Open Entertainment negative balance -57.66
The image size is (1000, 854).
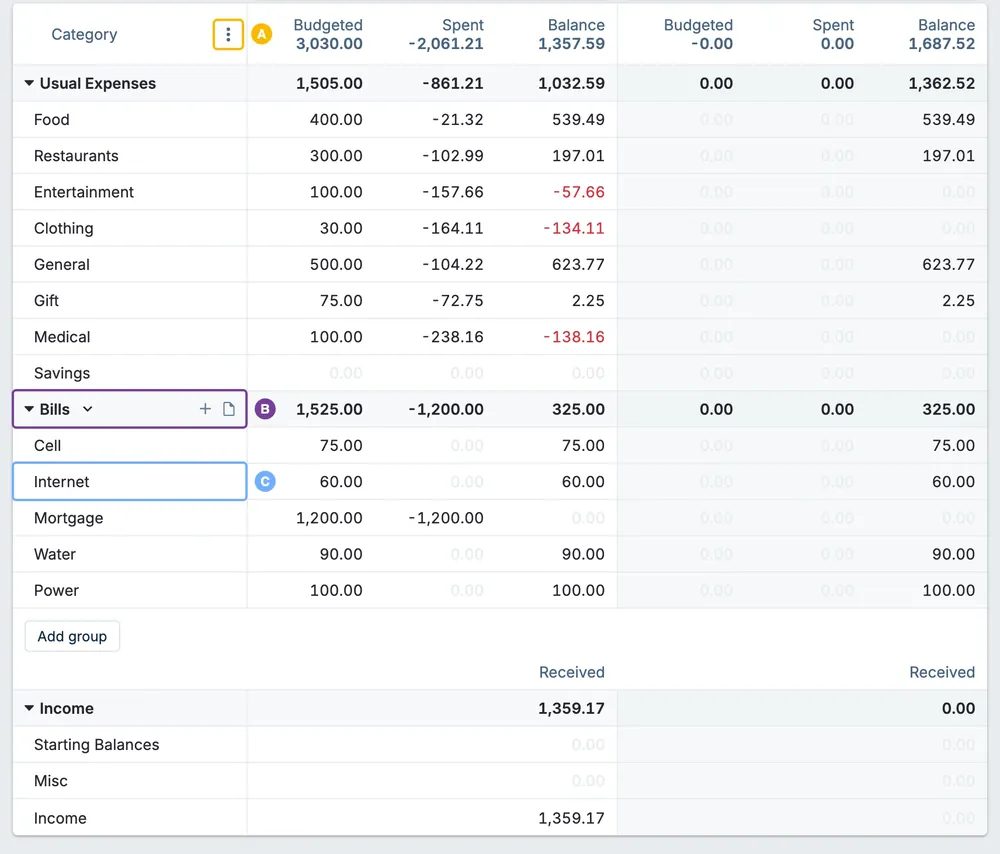pyautogui.click(x=578, y=192)
